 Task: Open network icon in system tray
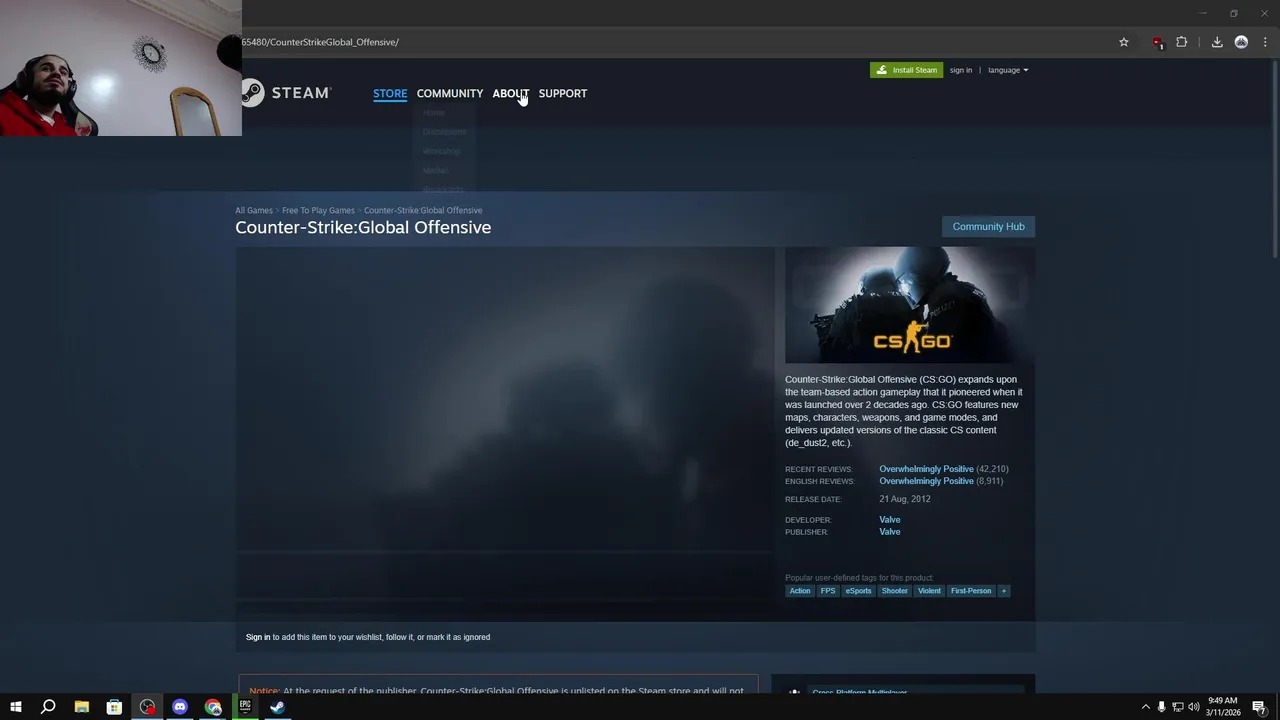[1177, 707]
